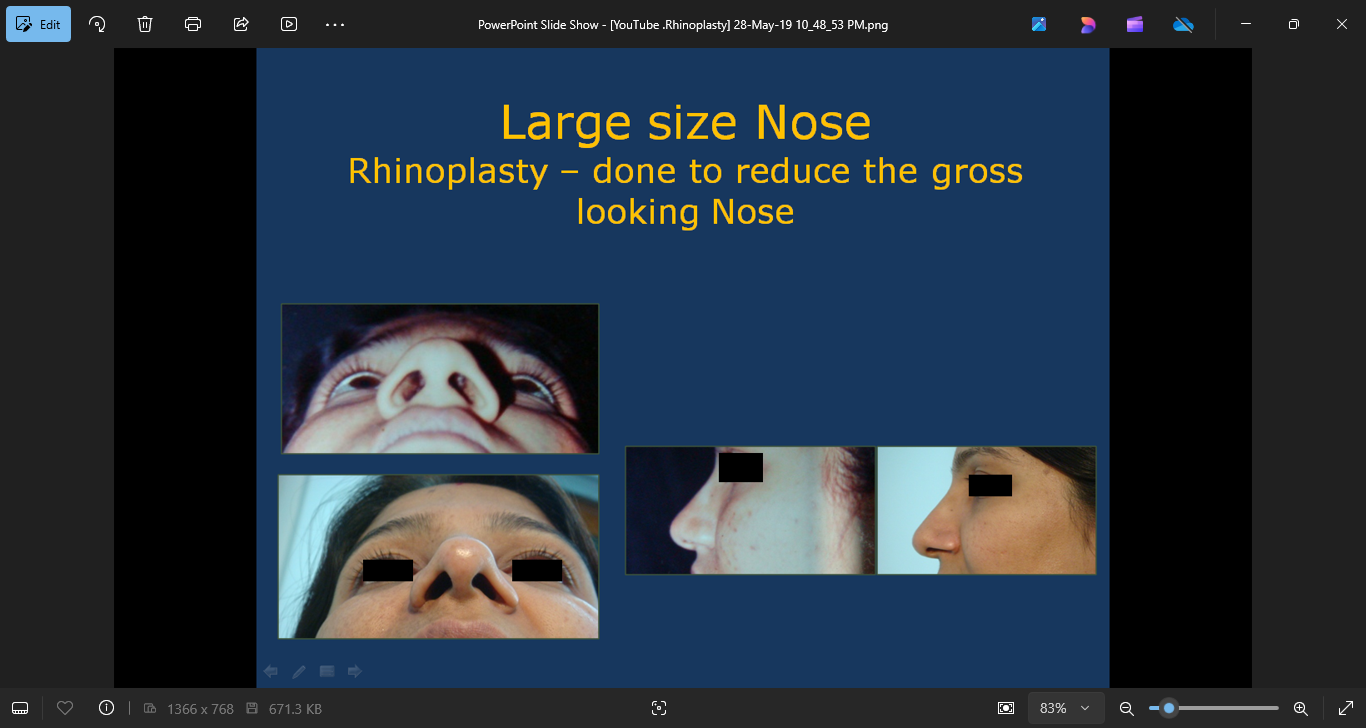
Task: Expand the 83% zoom level dropdown
Action: 1066,708
